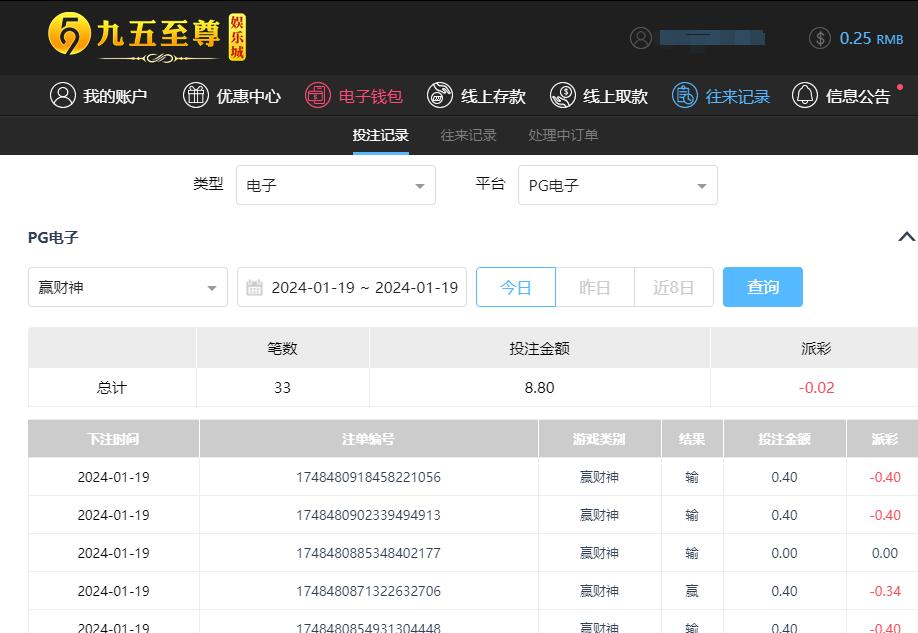Viewport: 918px width, 633px height.
Task: Select the 近8日 date range option
Action: pyautogui.click(x=673, y=288)
